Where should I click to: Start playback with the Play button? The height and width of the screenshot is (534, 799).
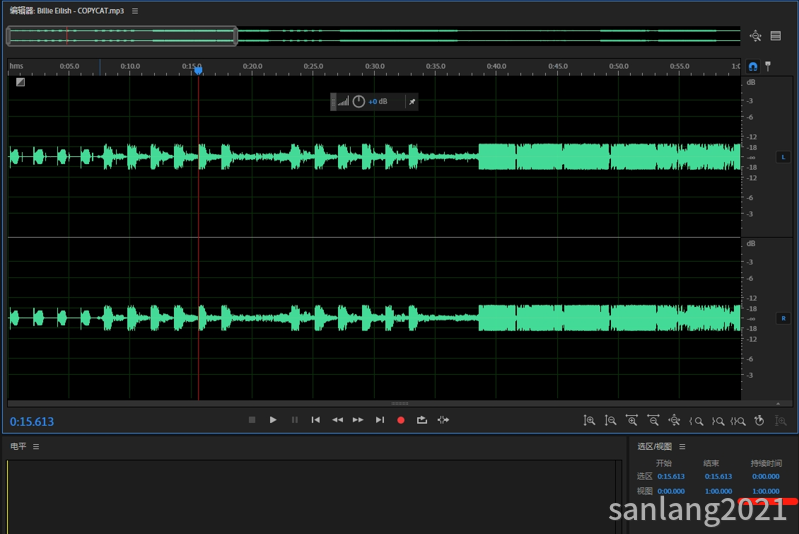(273, 420)
